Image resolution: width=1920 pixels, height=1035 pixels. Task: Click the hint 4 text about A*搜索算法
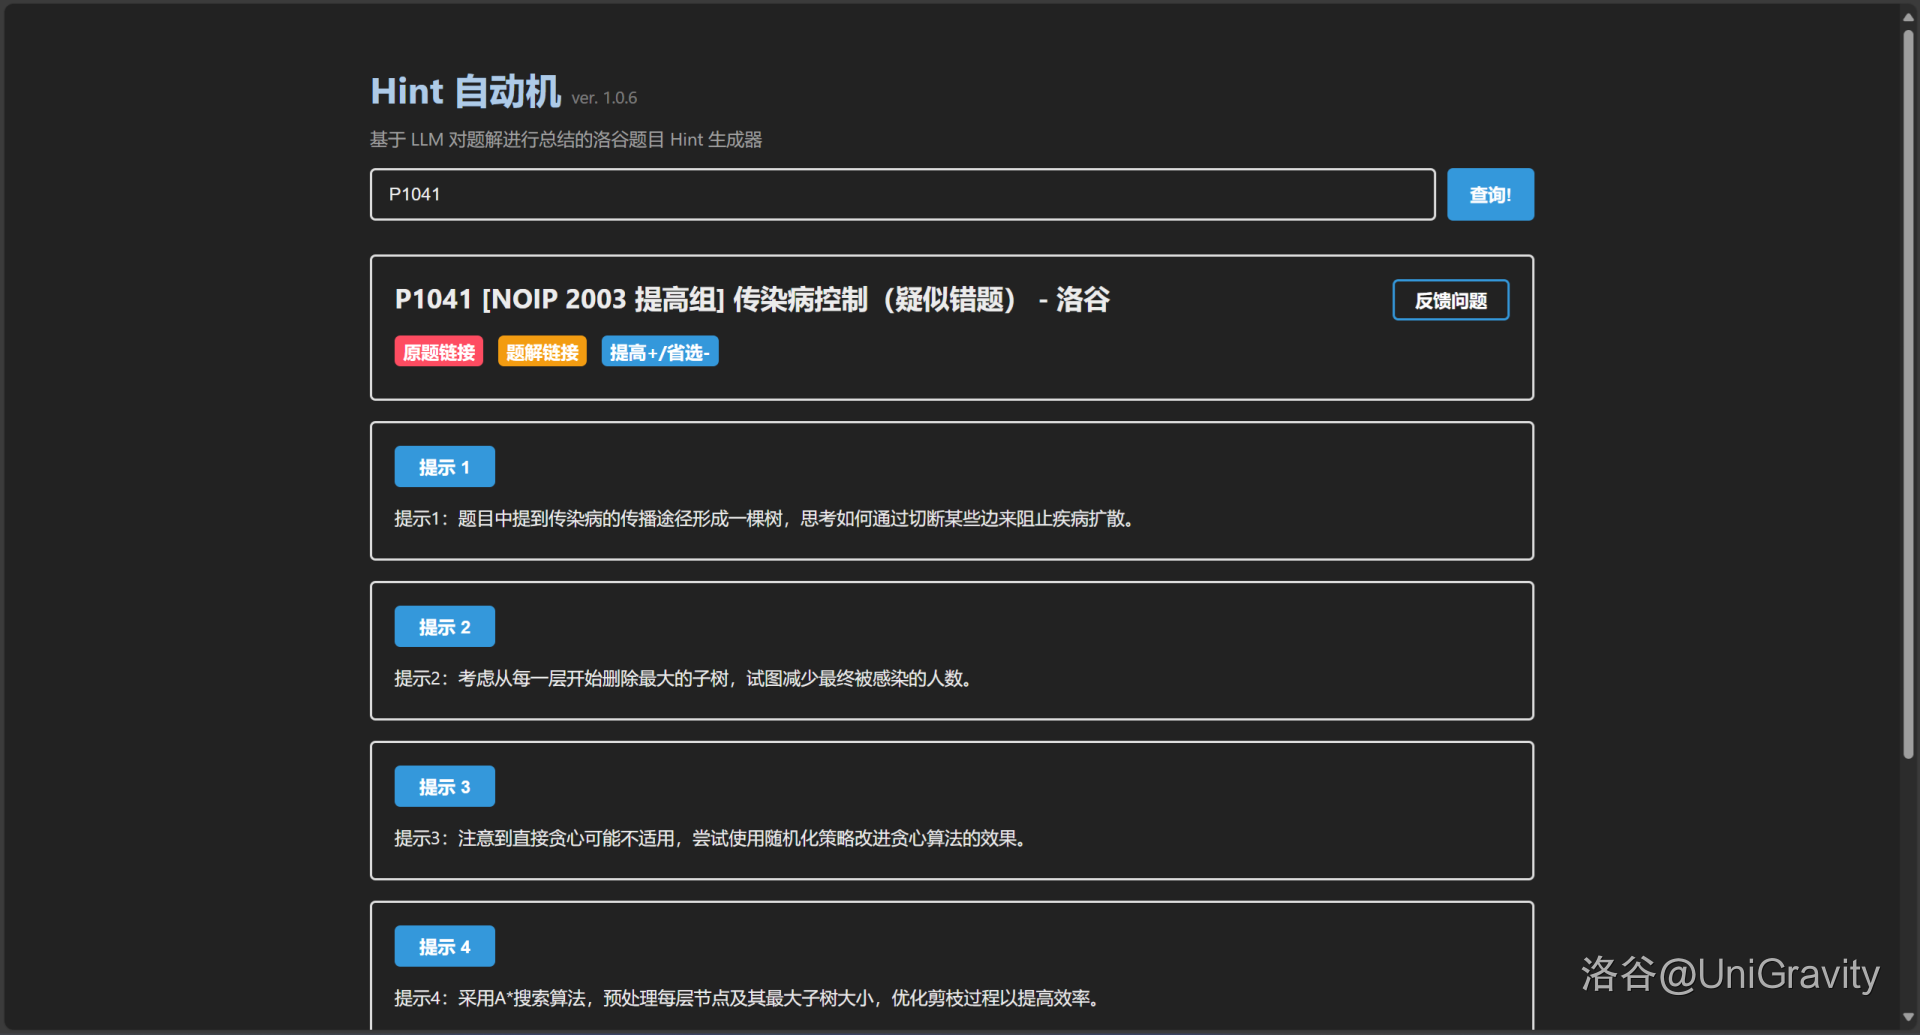click(748, 999)
